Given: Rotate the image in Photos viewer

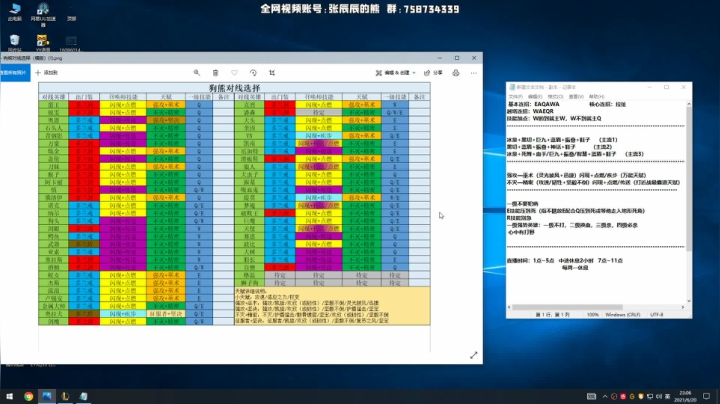Looking at the screenshot, I should [253, 73].
